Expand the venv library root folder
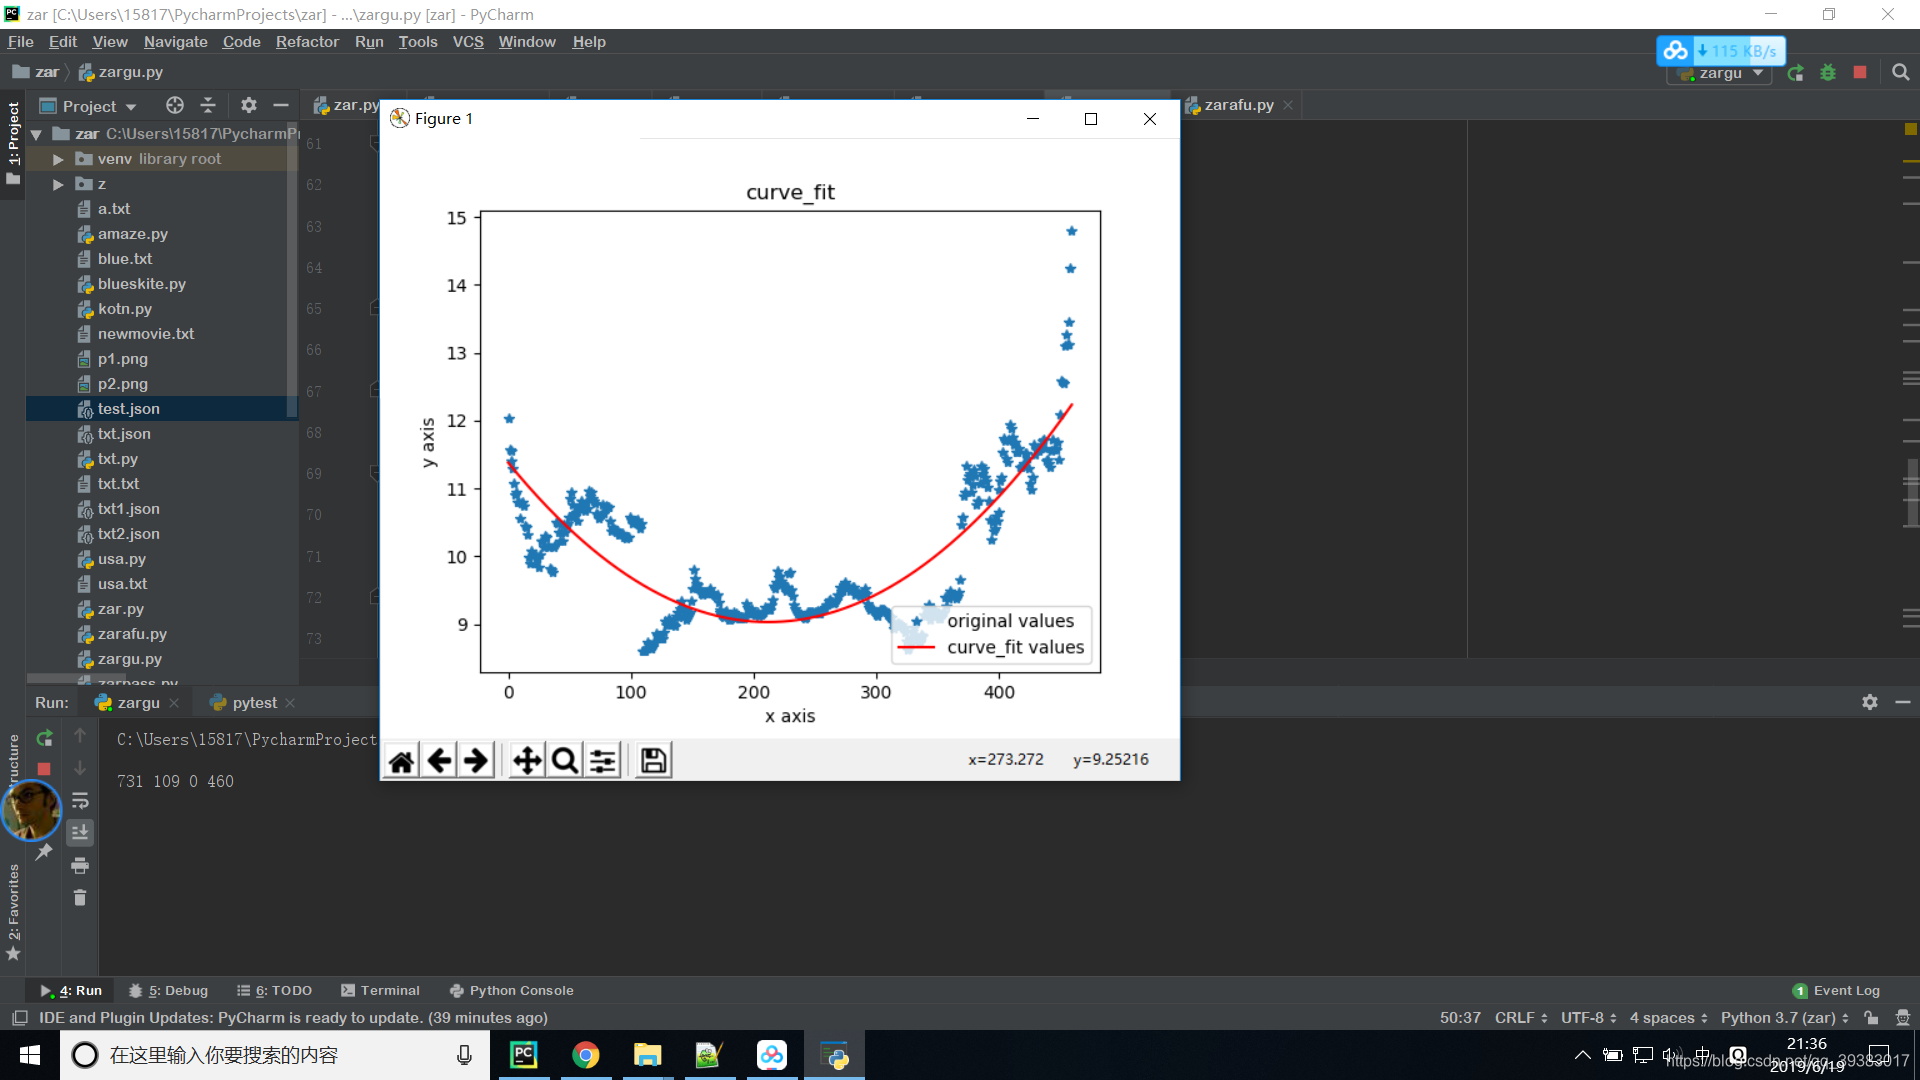The width and height of the screenshot is (1920, 1080). click(x=58, y=159)
